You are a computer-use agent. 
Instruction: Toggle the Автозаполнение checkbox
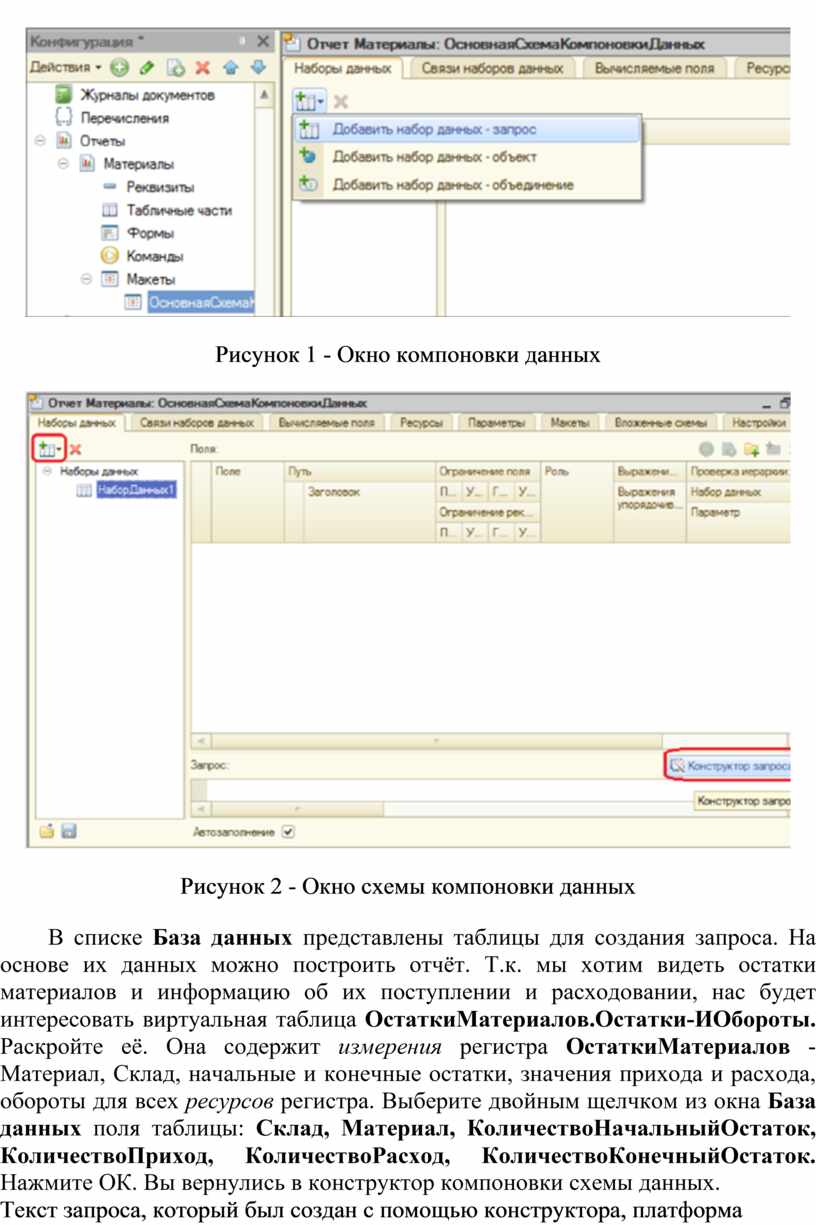pyautogui.click(x=289, y=831)
